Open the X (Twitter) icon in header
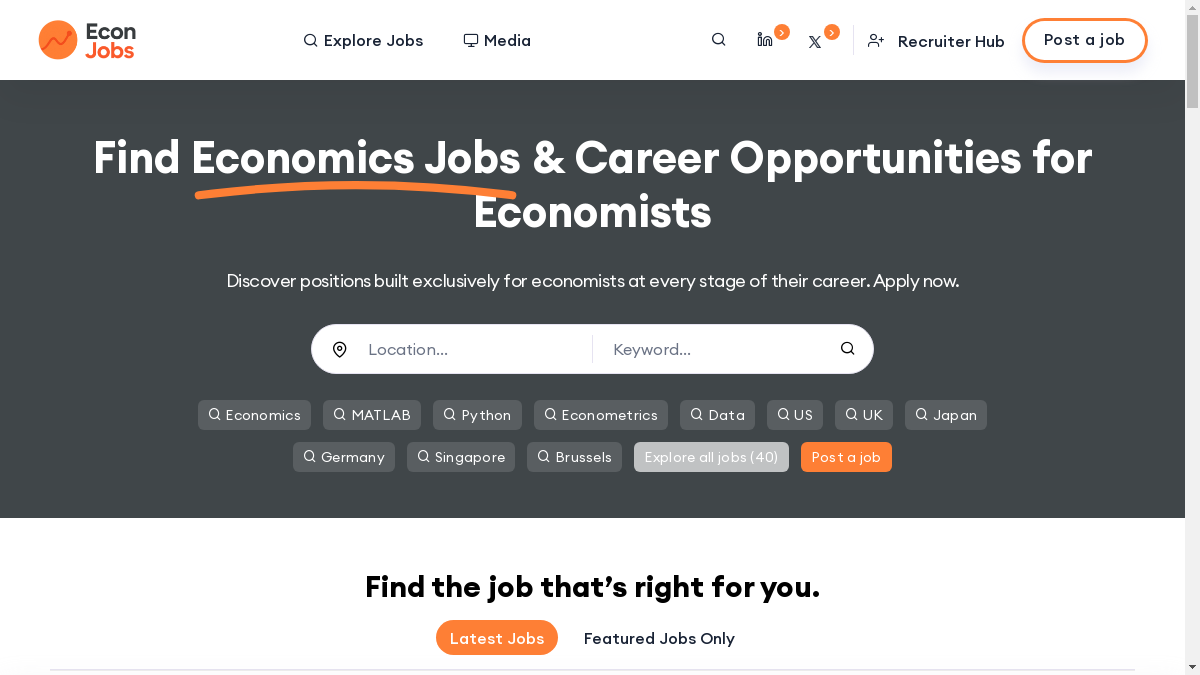The width and height of the screenshot is (1200, 675). tap(815, 42)
